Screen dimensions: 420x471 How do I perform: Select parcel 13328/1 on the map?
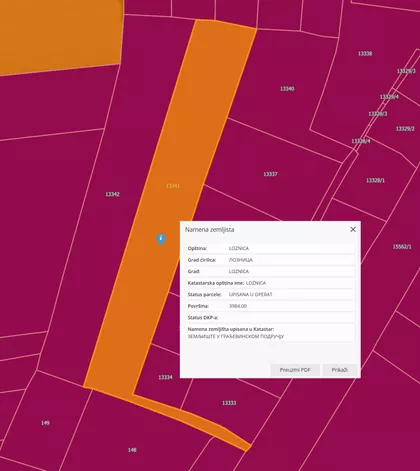(375, 180)
